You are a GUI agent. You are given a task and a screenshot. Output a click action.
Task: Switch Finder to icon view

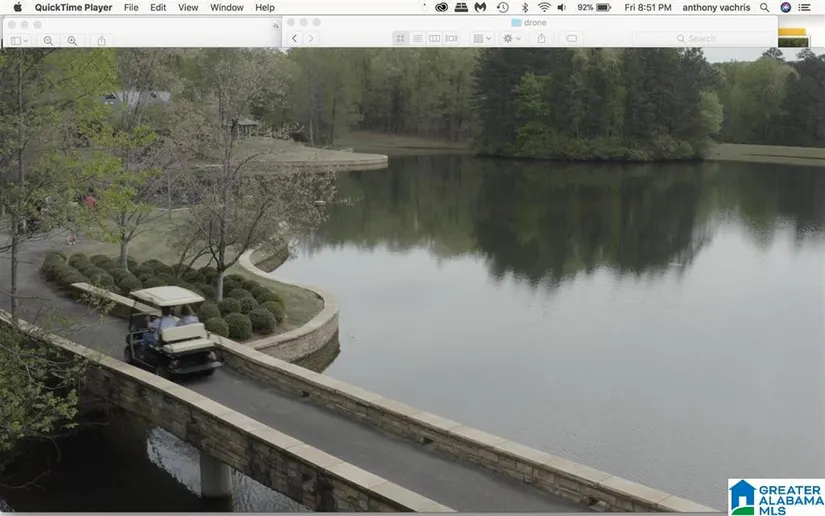(x=400, y=38)
